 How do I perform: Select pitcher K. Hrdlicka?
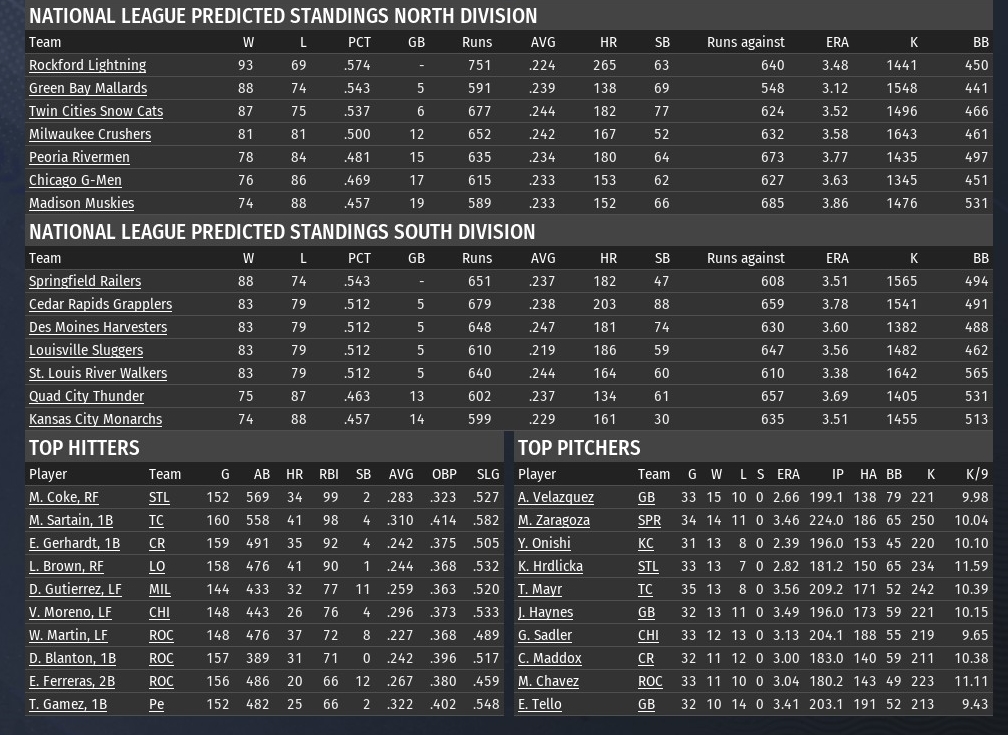pos(550,566)
